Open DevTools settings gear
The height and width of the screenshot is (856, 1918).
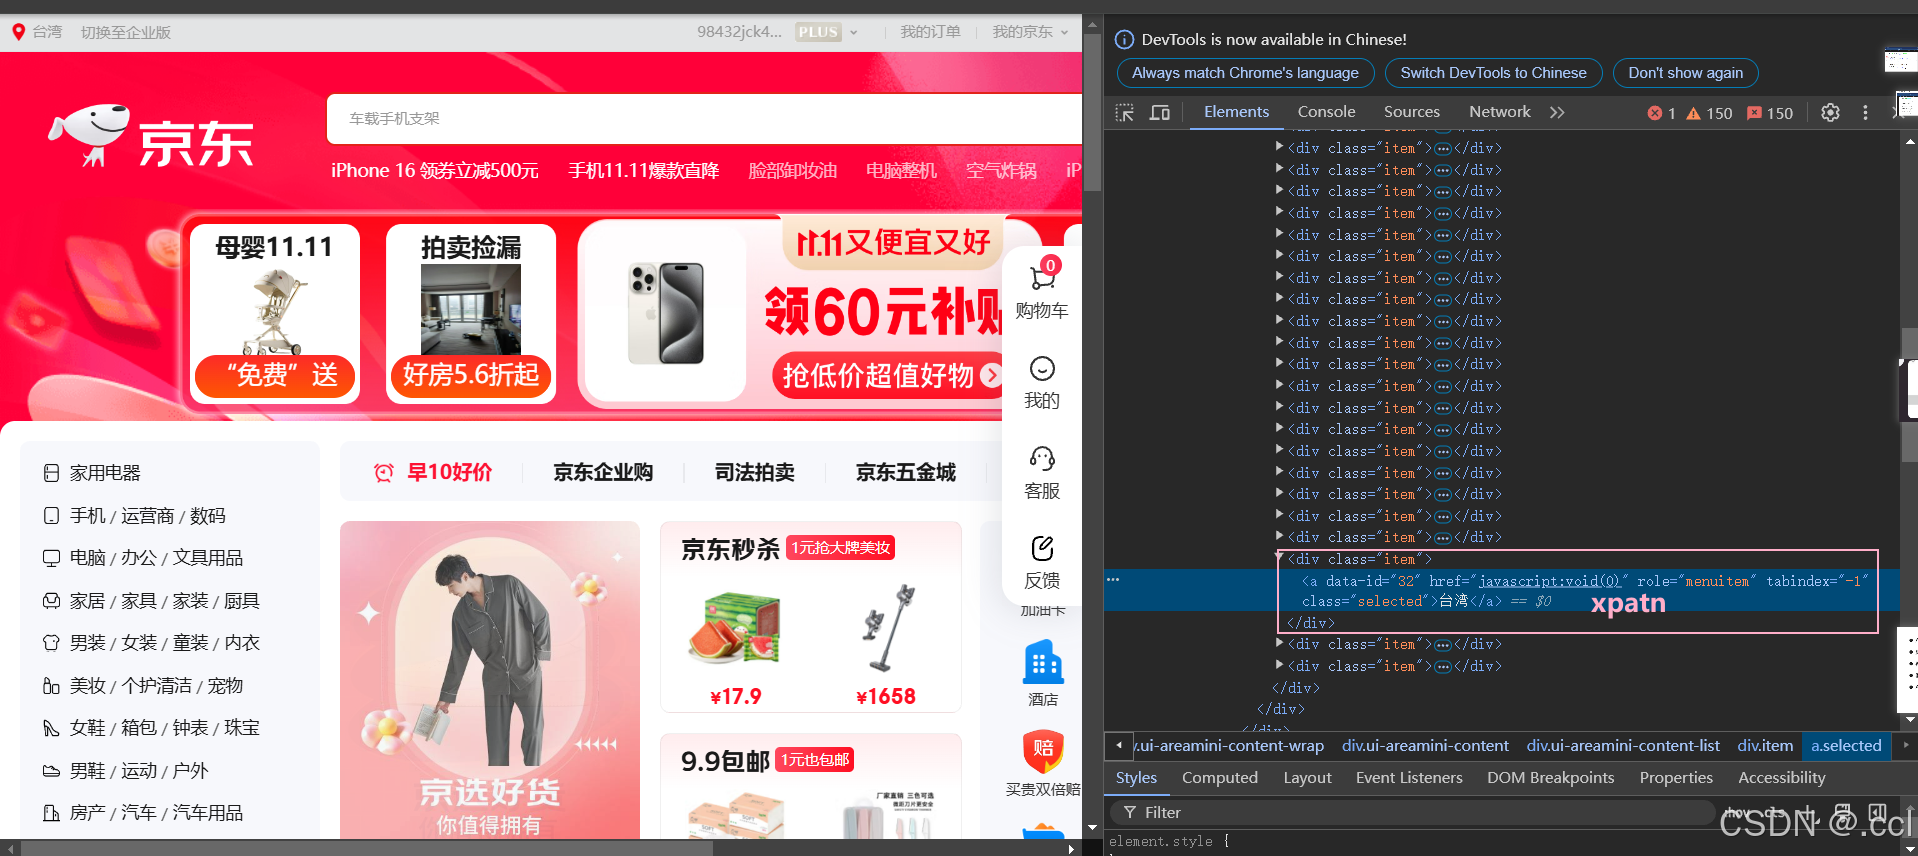point(1830,113)
